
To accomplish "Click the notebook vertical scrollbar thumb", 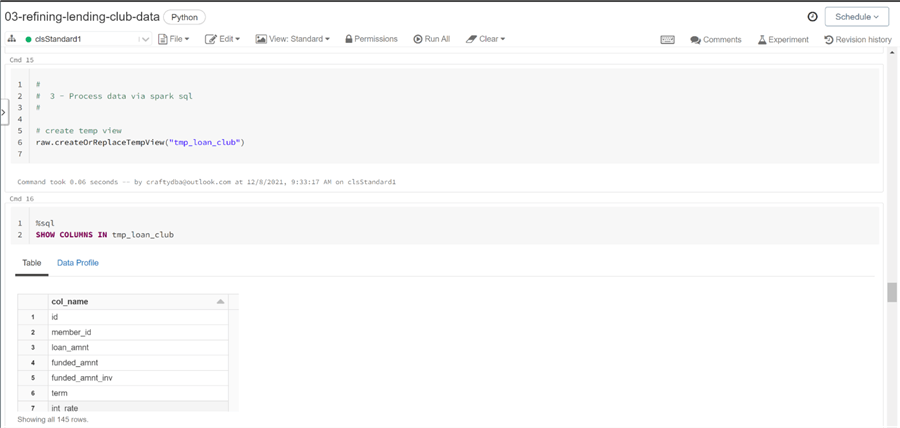I will 892,292.
